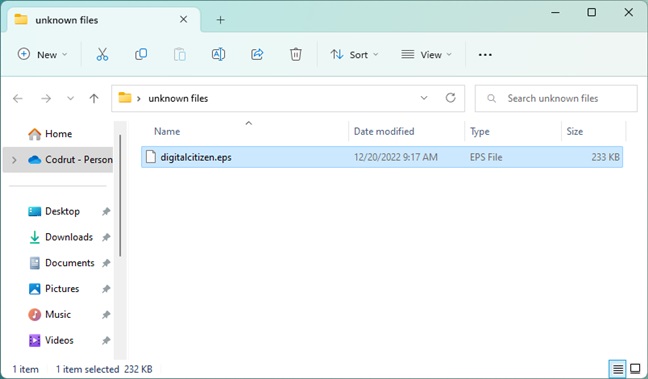Maximize the File Explorer window

click(592, 12)
